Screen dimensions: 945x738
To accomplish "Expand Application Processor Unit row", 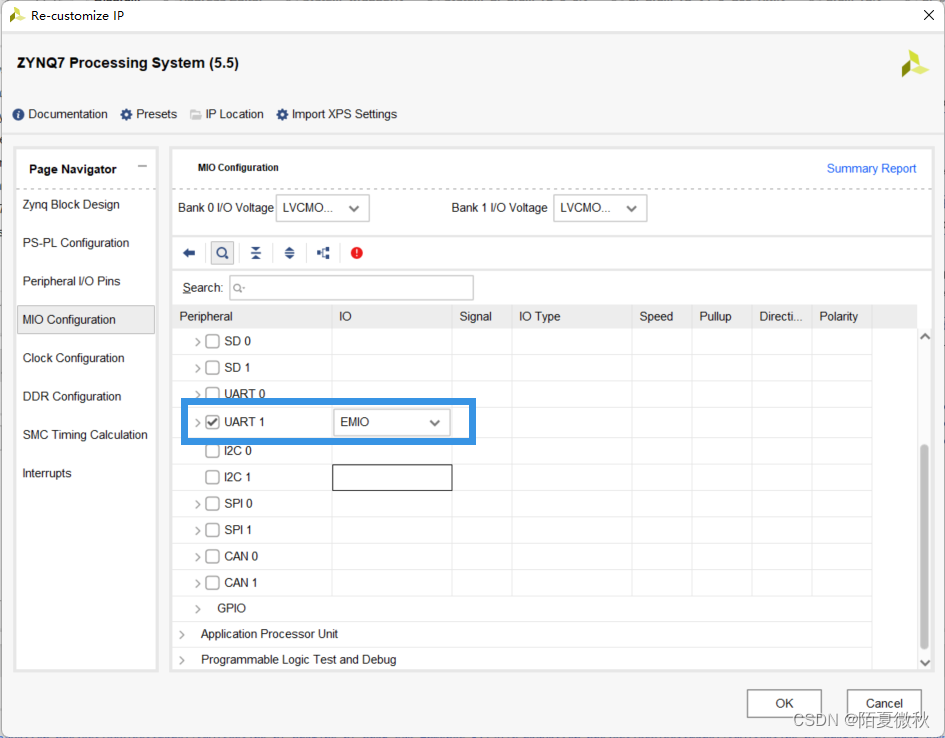I will click(182, 634).
